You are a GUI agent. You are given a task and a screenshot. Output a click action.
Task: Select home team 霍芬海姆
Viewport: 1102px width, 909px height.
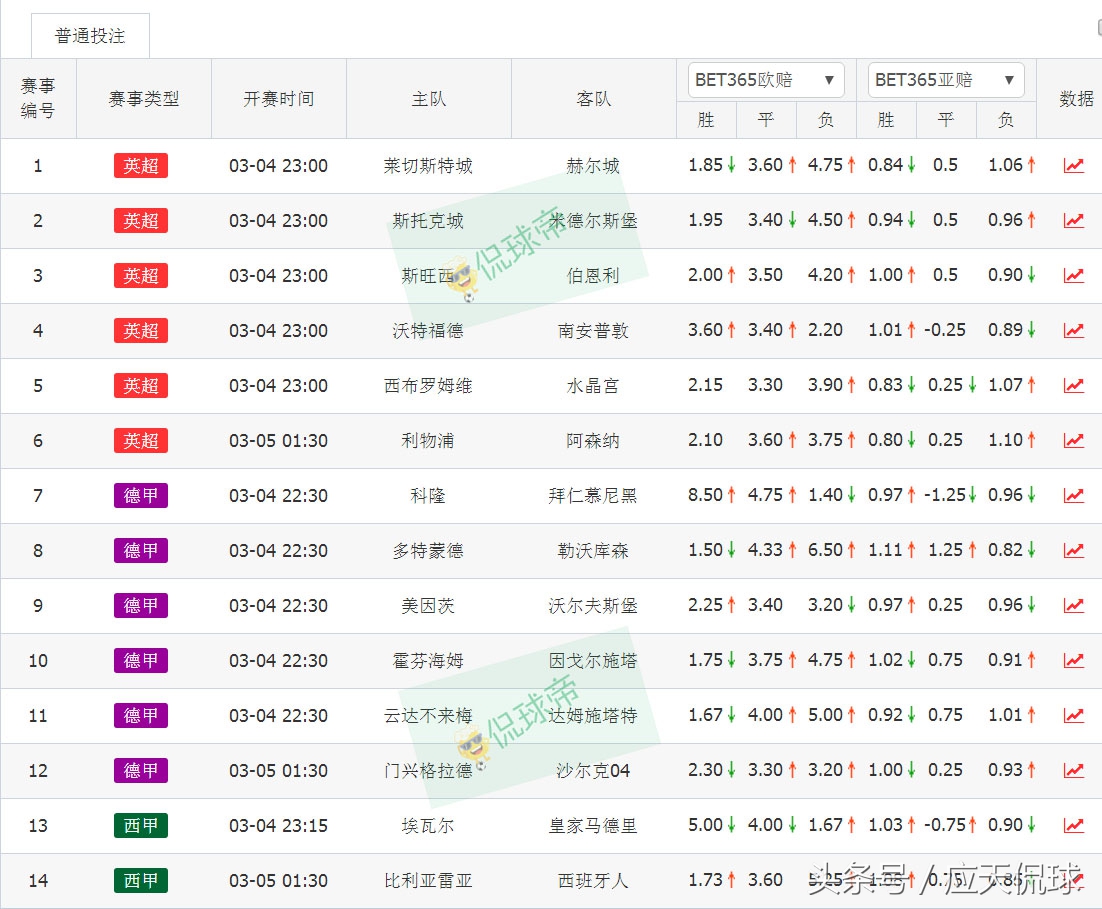[x=428, y=661]
